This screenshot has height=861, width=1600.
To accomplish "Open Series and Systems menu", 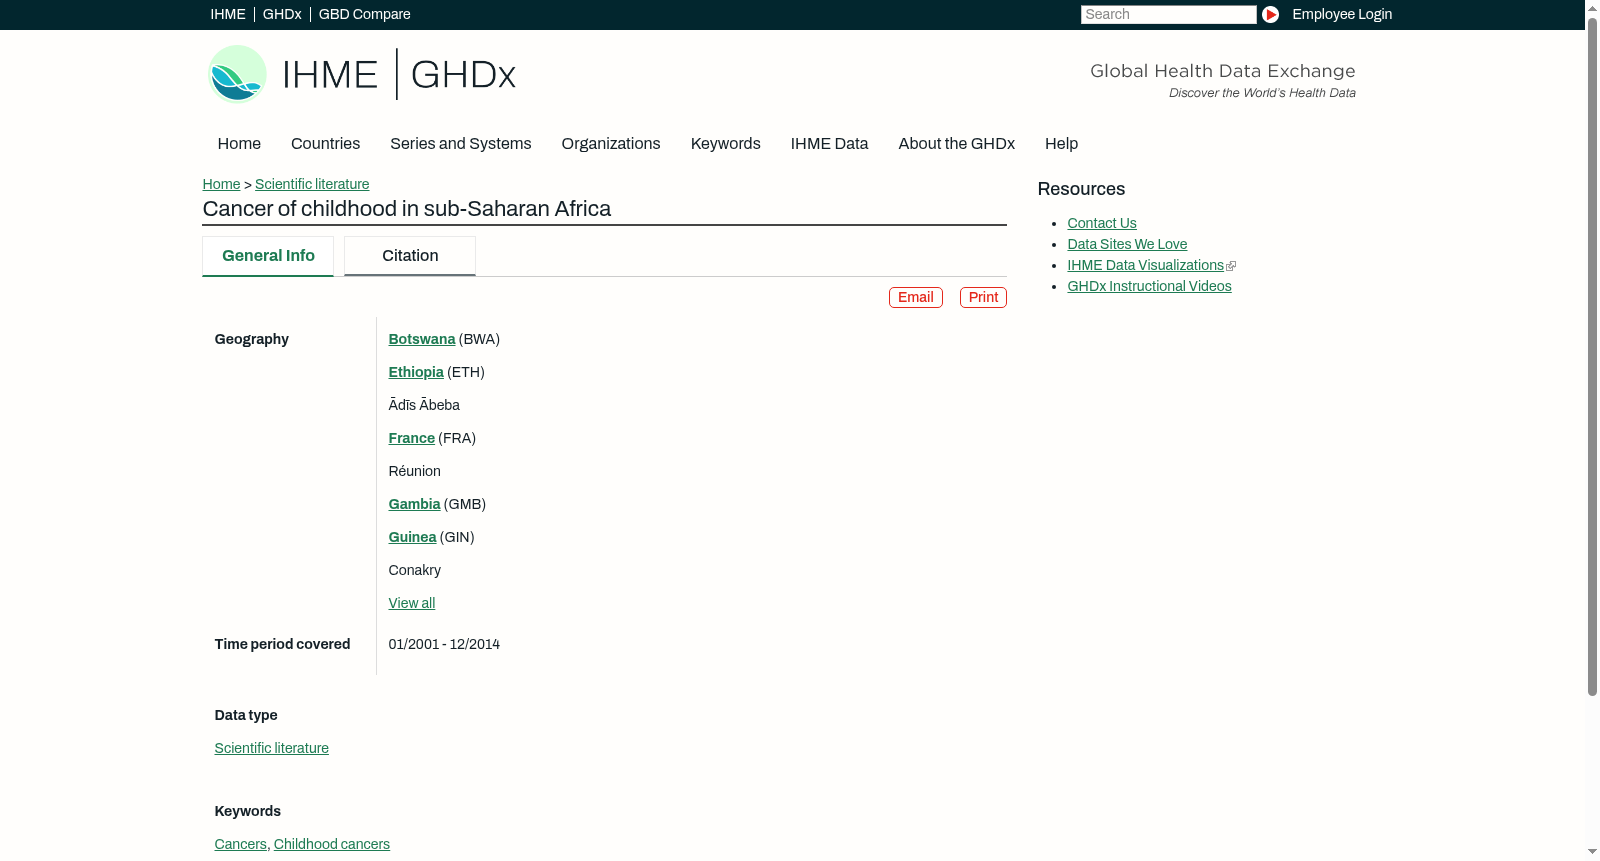I will coord(460,144).
